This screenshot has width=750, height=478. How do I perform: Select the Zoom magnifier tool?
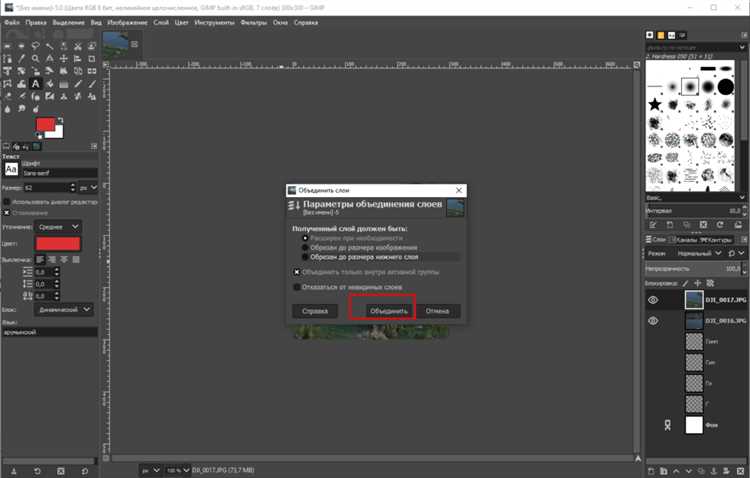[35, 58]
